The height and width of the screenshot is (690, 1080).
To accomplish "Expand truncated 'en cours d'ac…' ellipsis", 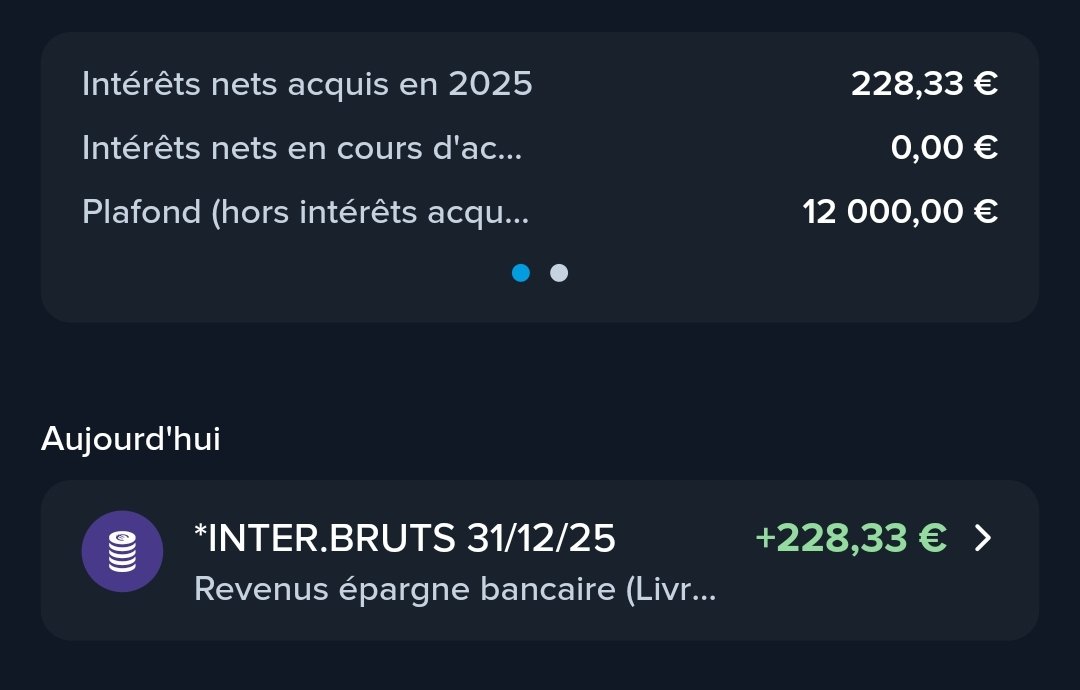I will [511, 150].
